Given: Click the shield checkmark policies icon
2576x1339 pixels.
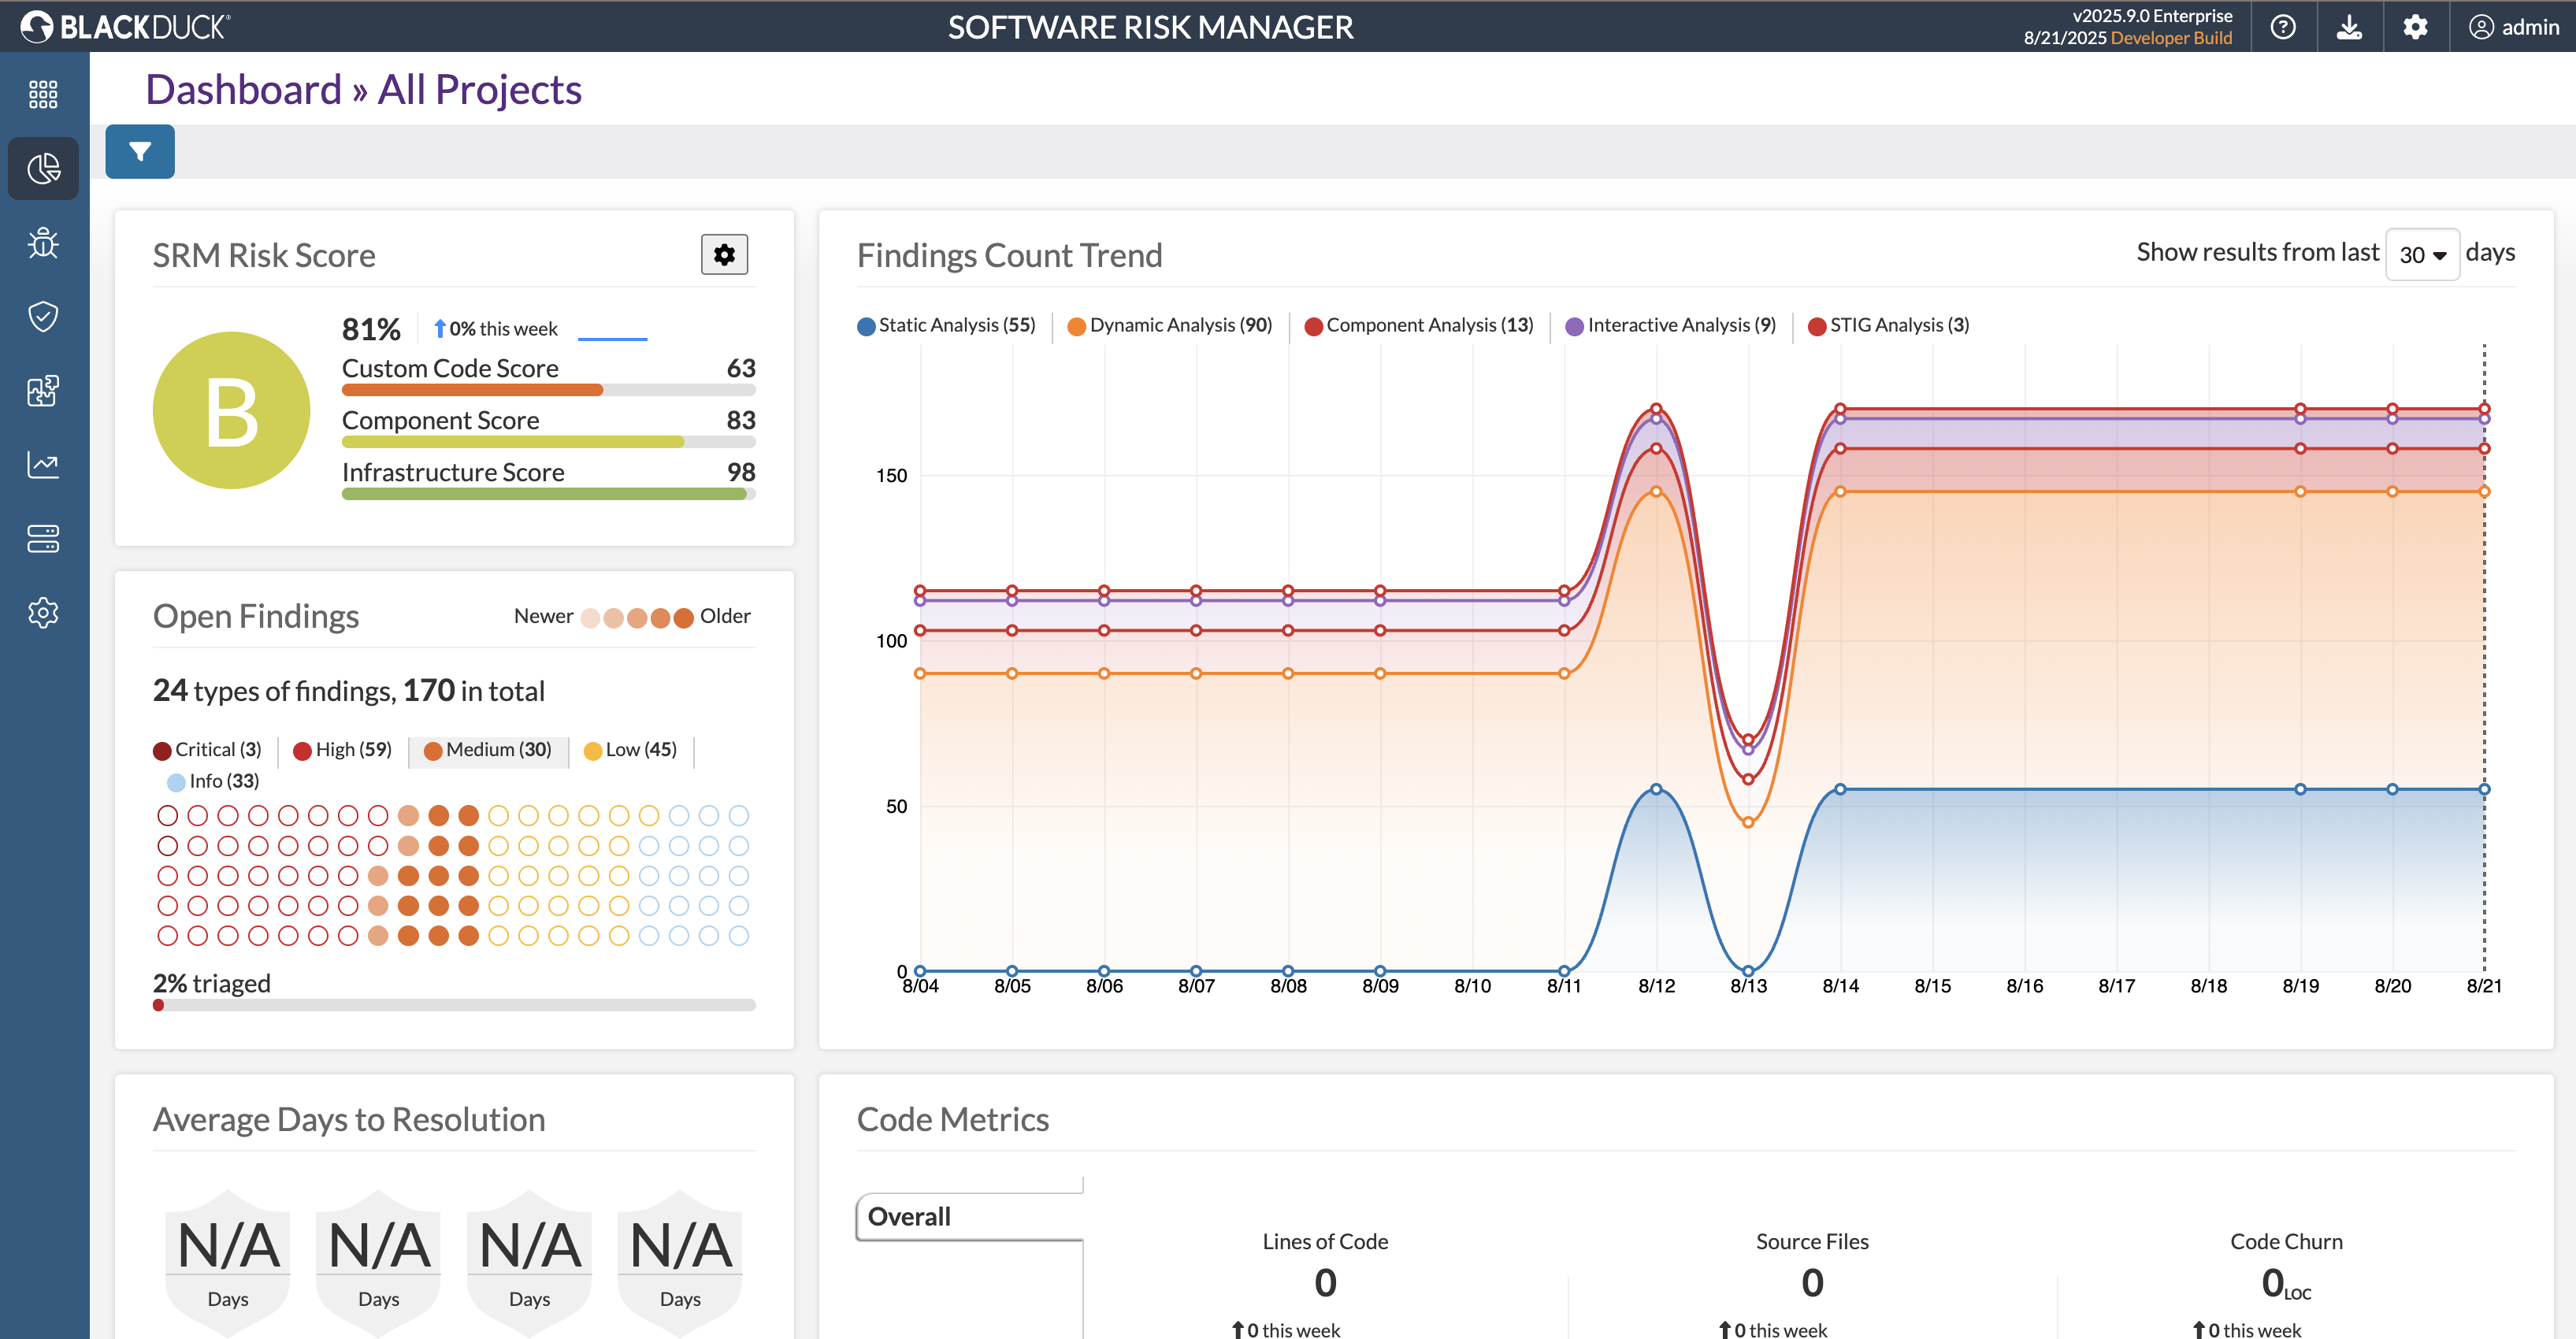Looking at the screenshot, I should [x=43, y=316].
